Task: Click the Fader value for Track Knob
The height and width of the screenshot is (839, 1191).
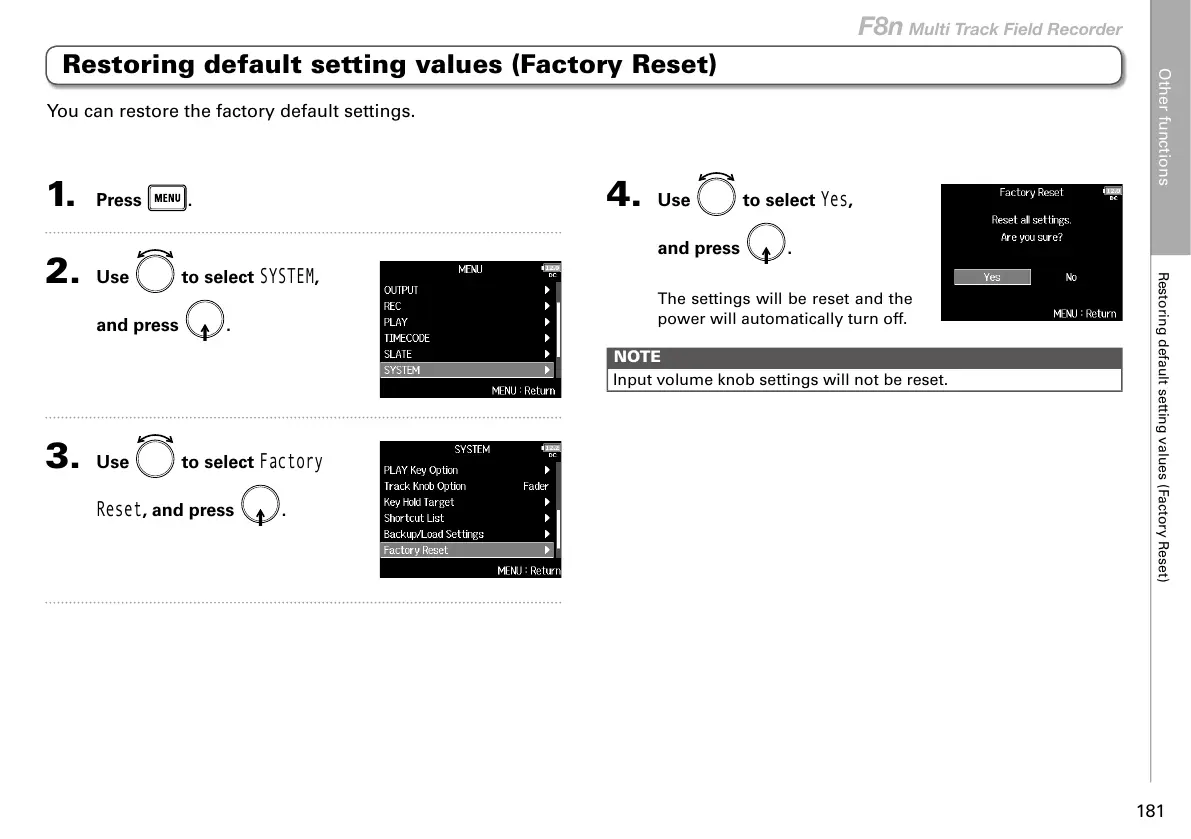Action: point(535,486)
